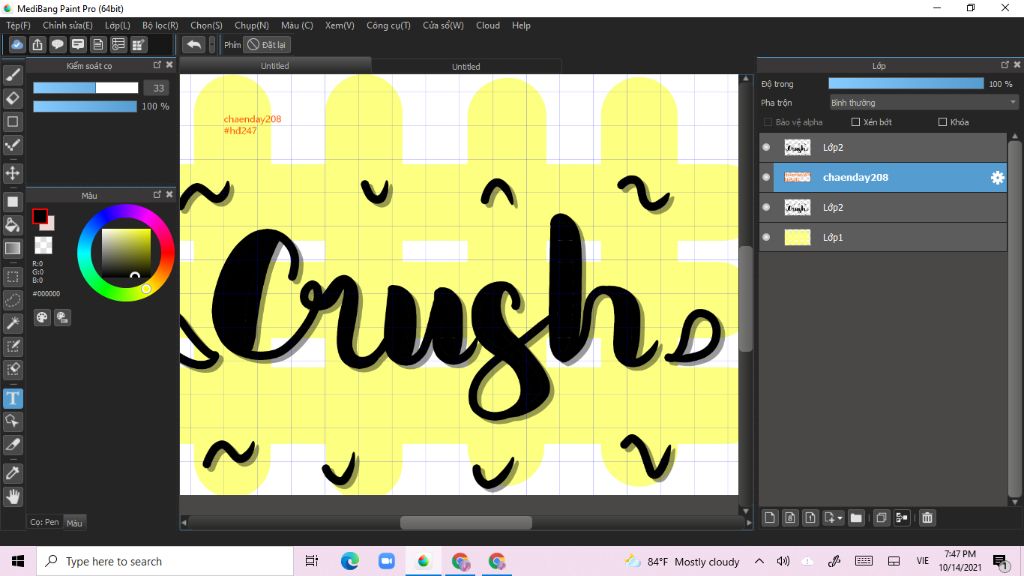The height and width of the screenshot is (576, 1024).
Task: Add a new color layer
Action: [770, 518]
